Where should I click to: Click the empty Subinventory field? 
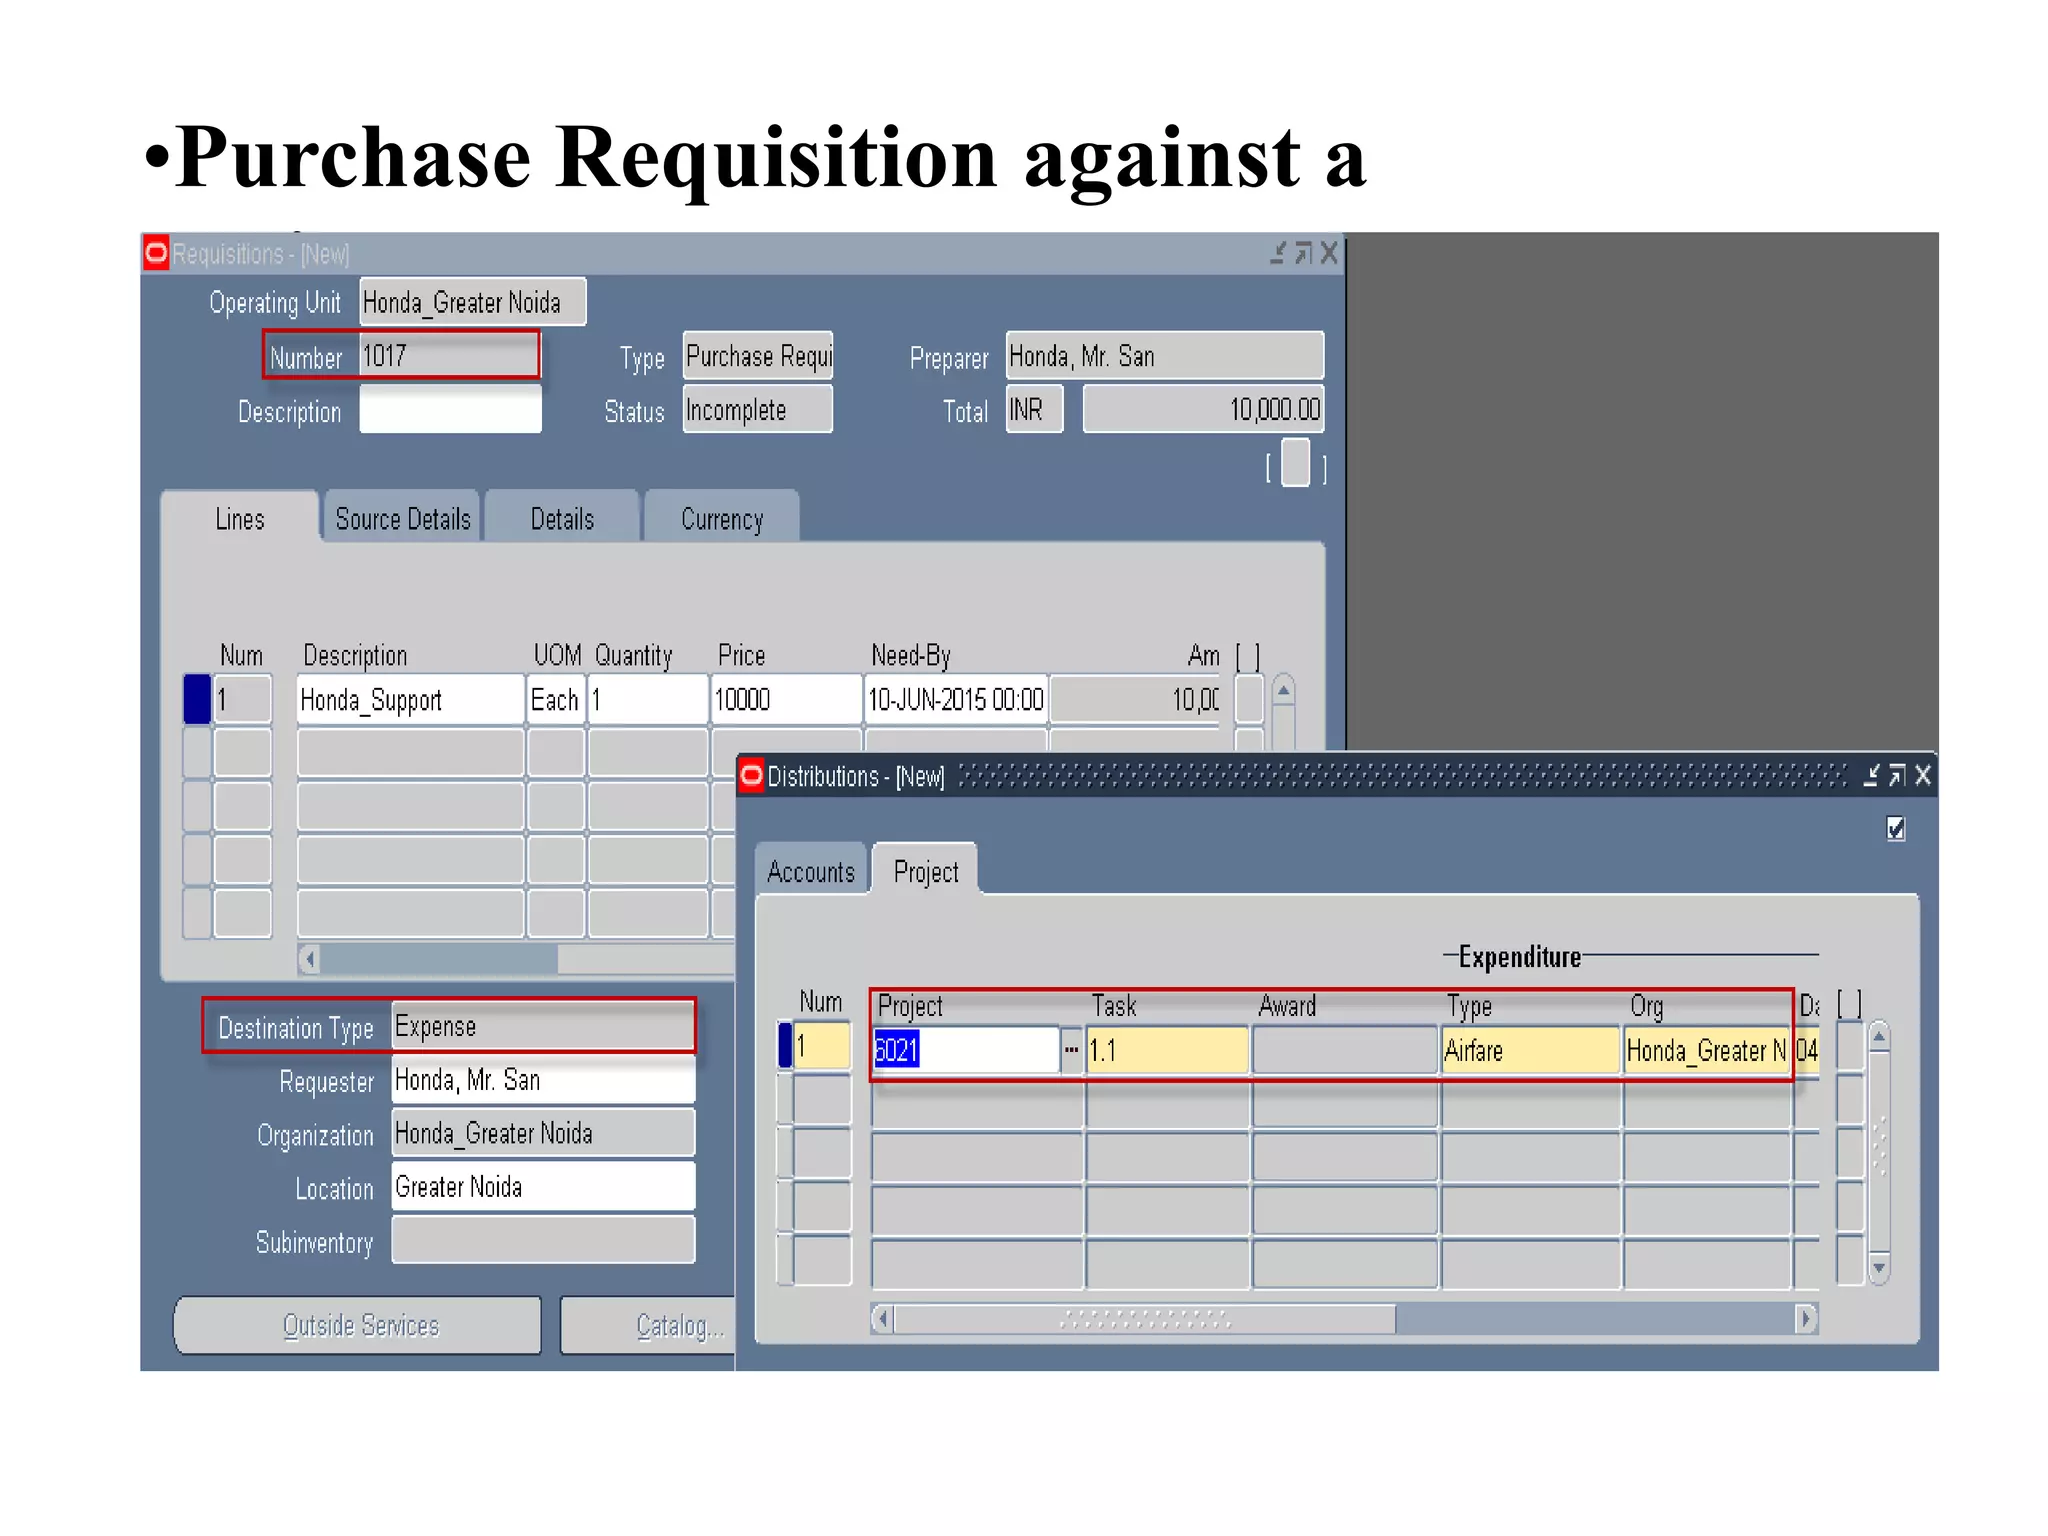543,1240
